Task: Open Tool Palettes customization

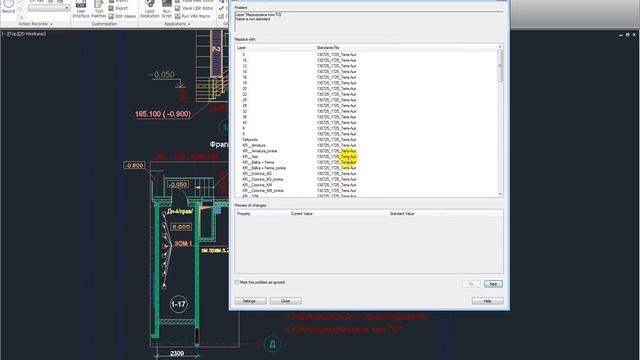Action: [99, 9]
